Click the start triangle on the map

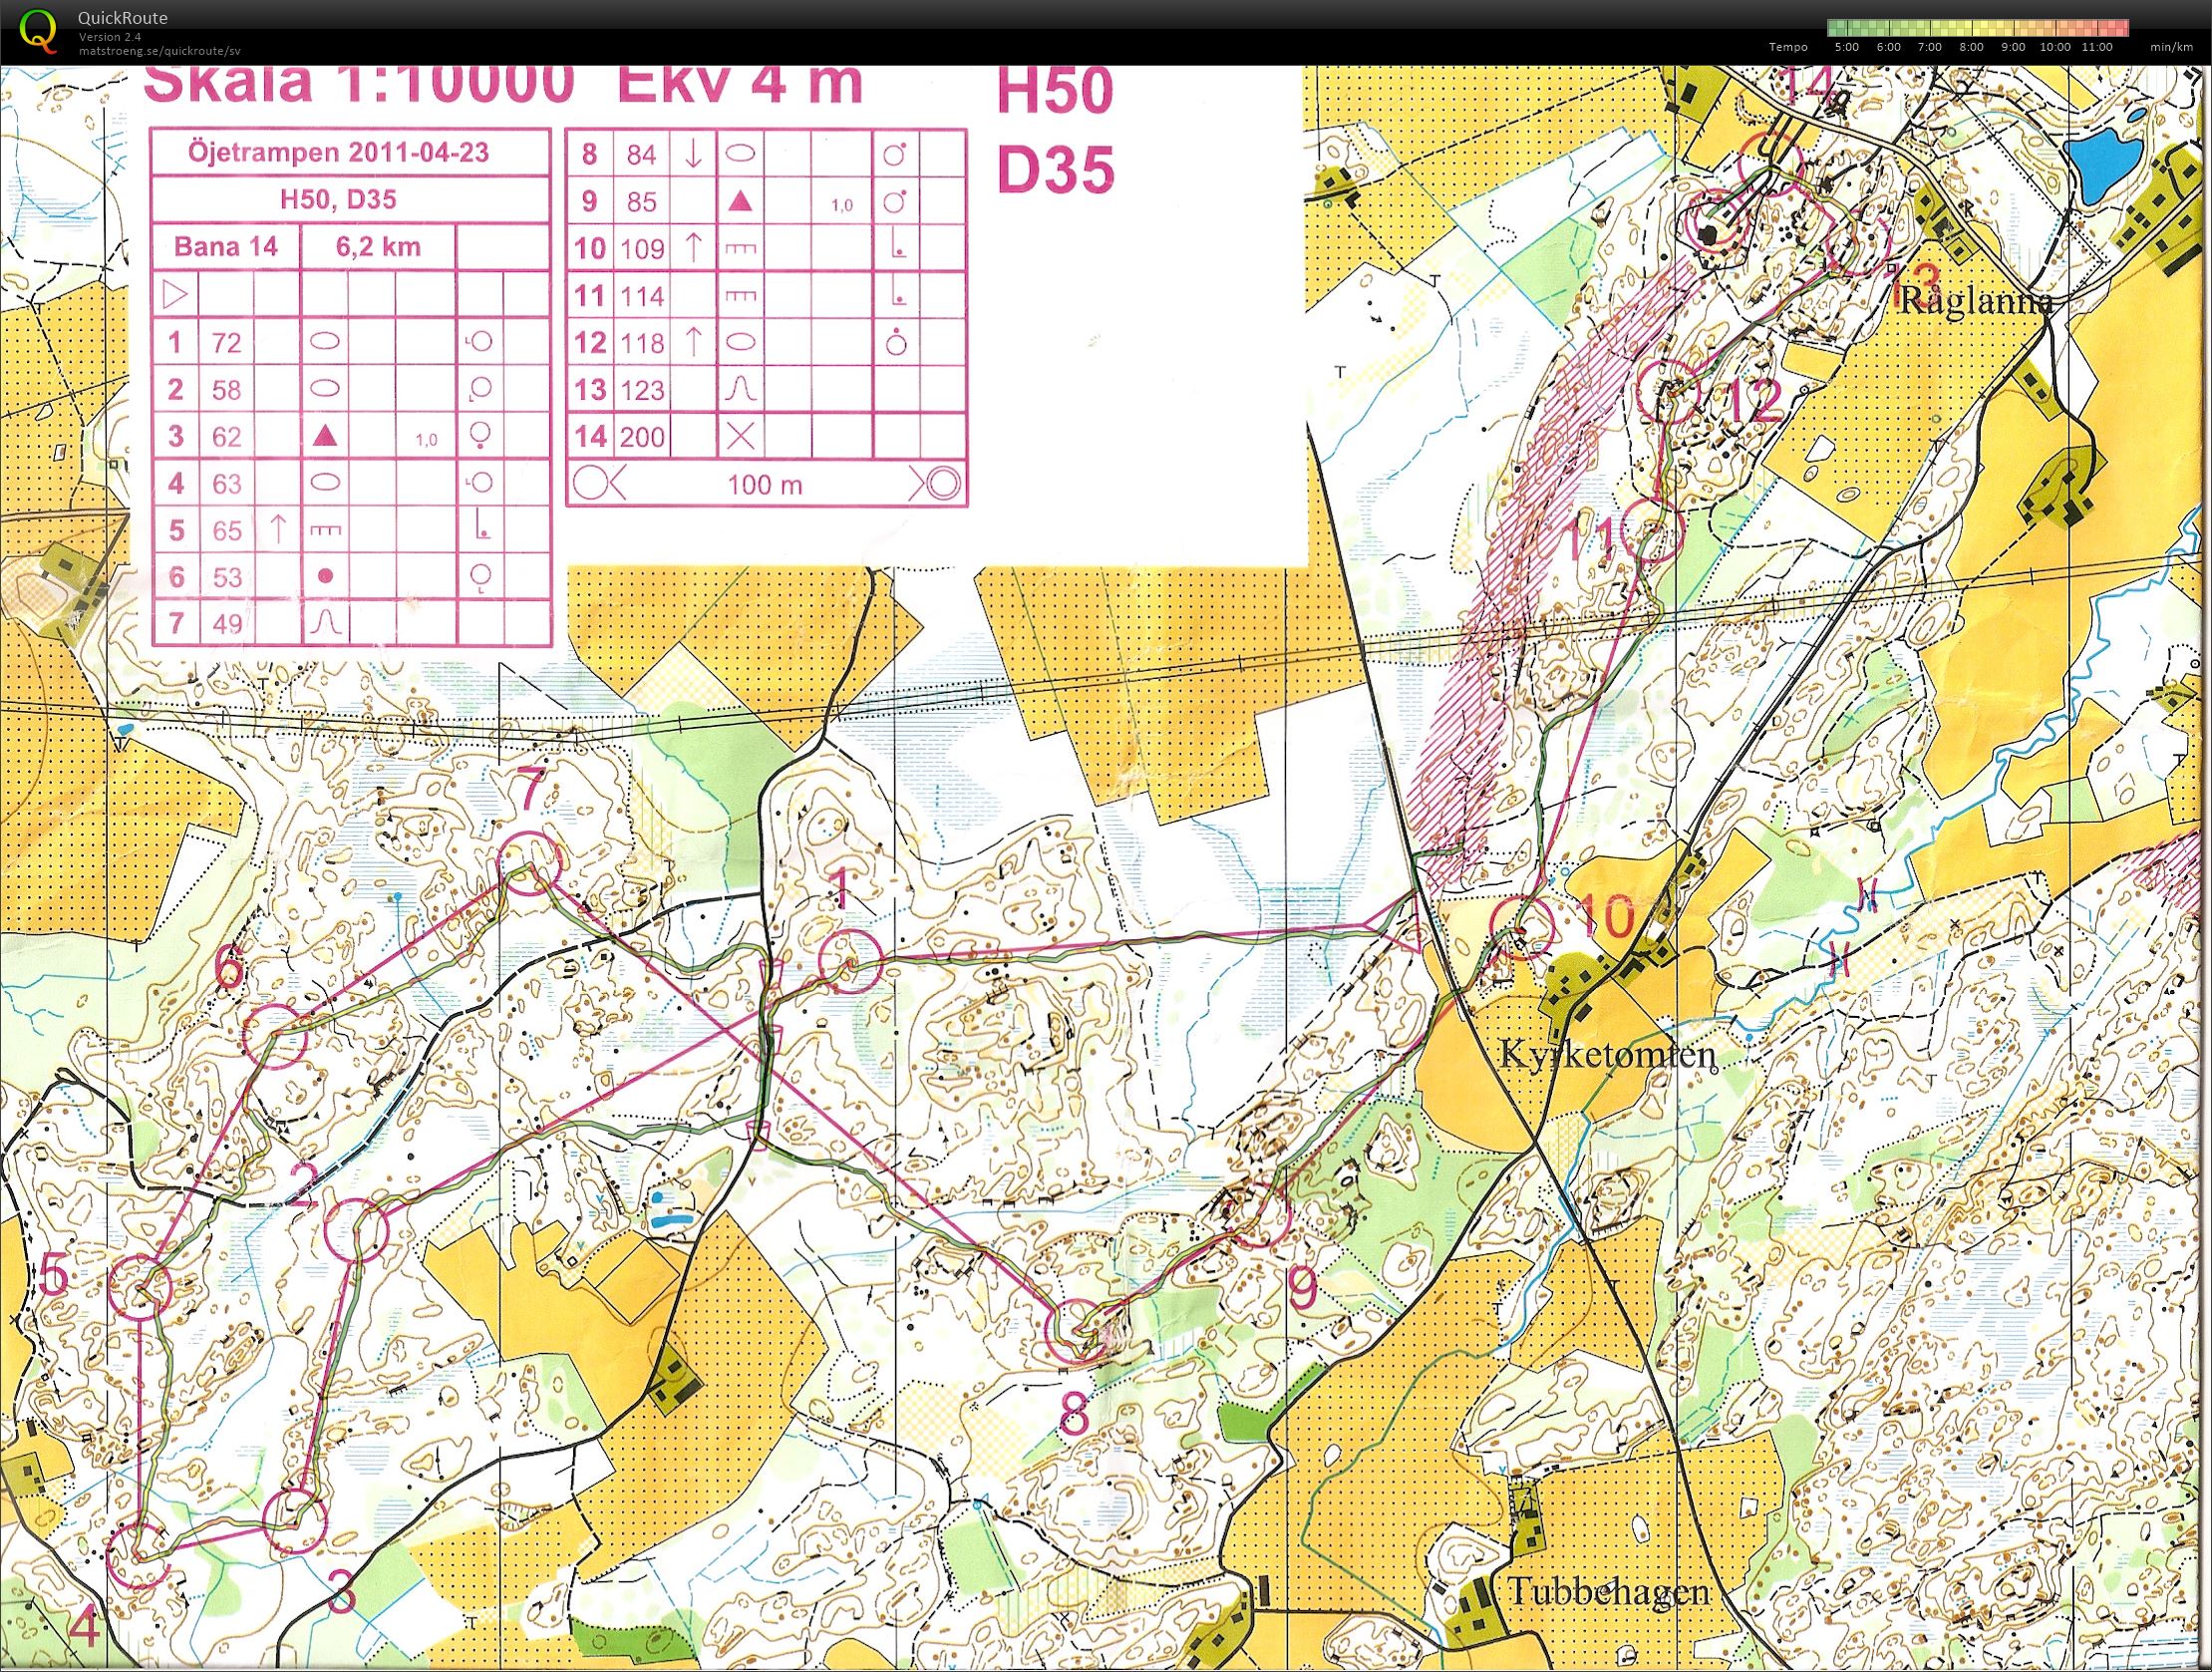pyautogui.click(x=1400, y=924)
